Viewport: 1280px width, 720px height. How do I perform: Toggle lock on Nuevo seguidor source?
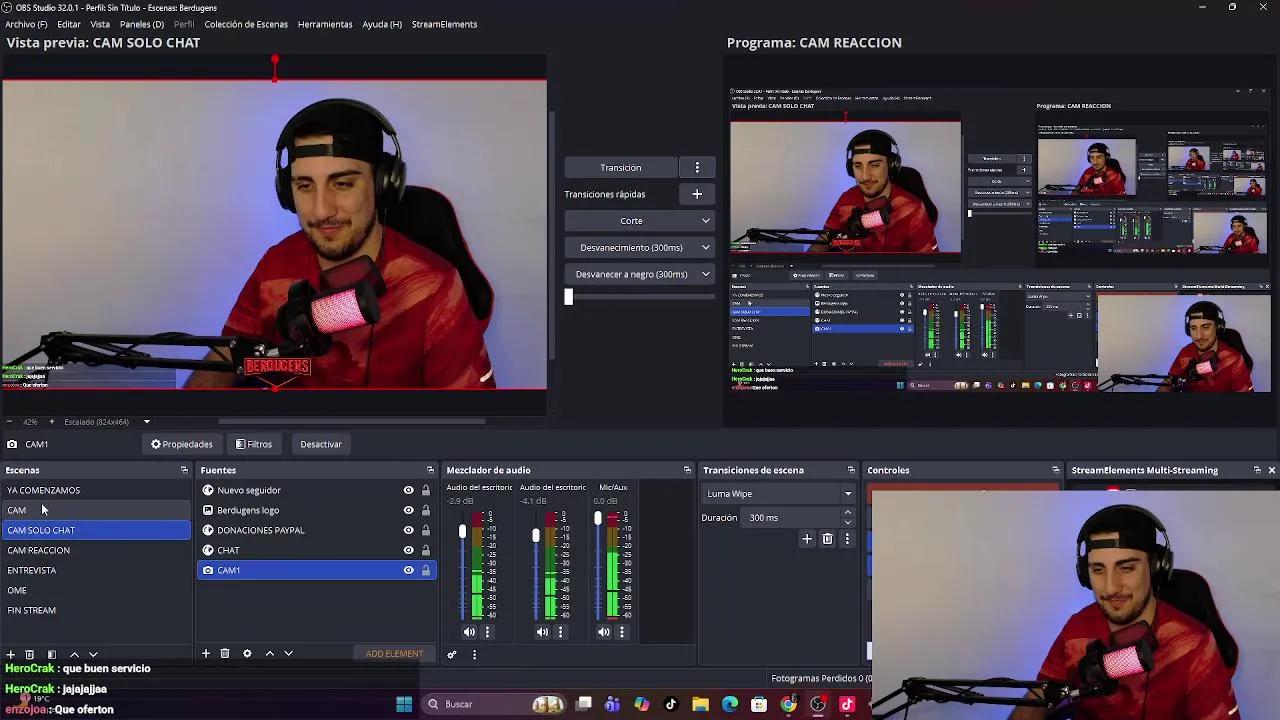click(x=426, y=490)
